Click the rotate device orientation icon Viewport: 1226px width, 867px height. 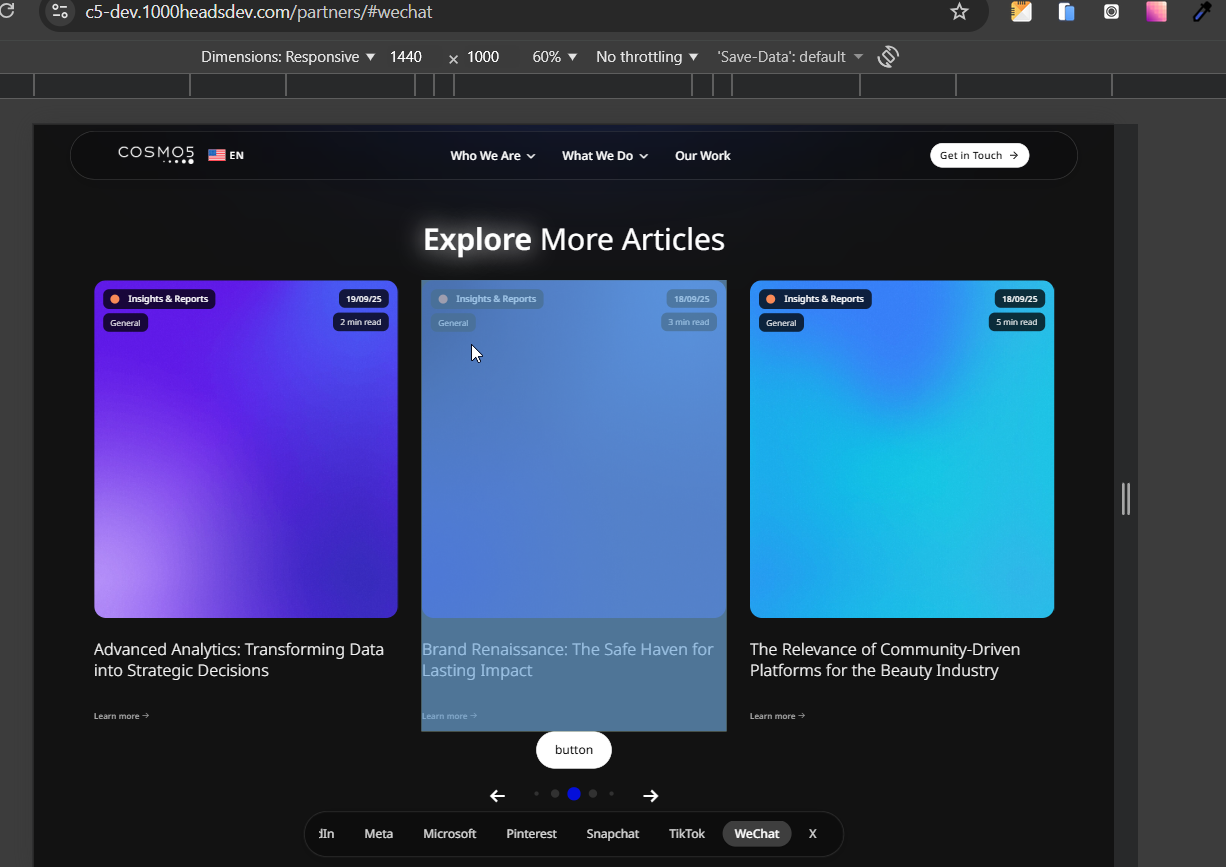pyautogui.click(x=888, y=57)
